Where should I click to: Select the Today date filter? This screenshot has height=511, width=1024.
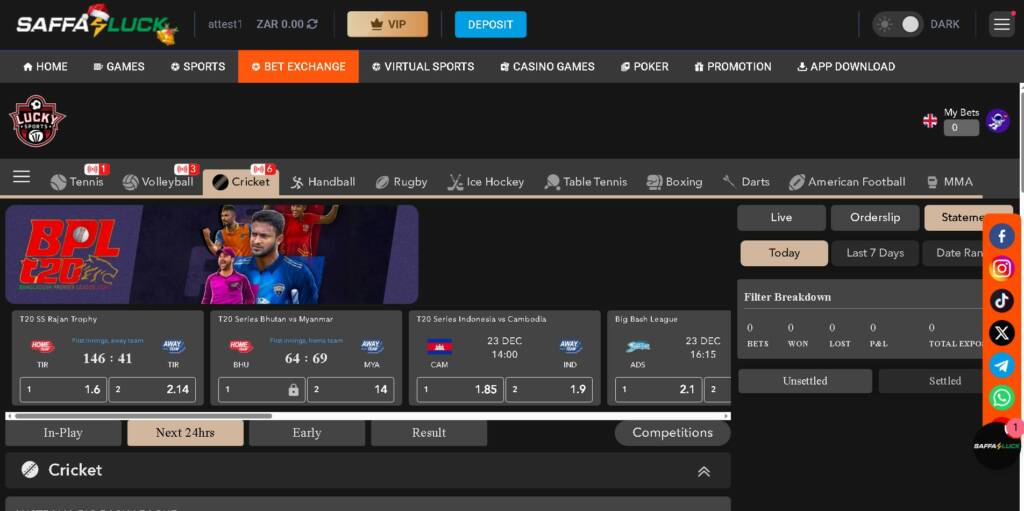tap(784, 253)
